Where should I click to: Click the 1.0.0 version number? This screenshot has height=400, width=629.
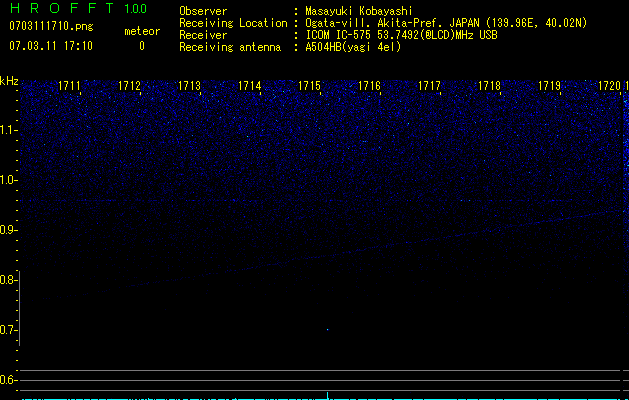tap(135, 9)
